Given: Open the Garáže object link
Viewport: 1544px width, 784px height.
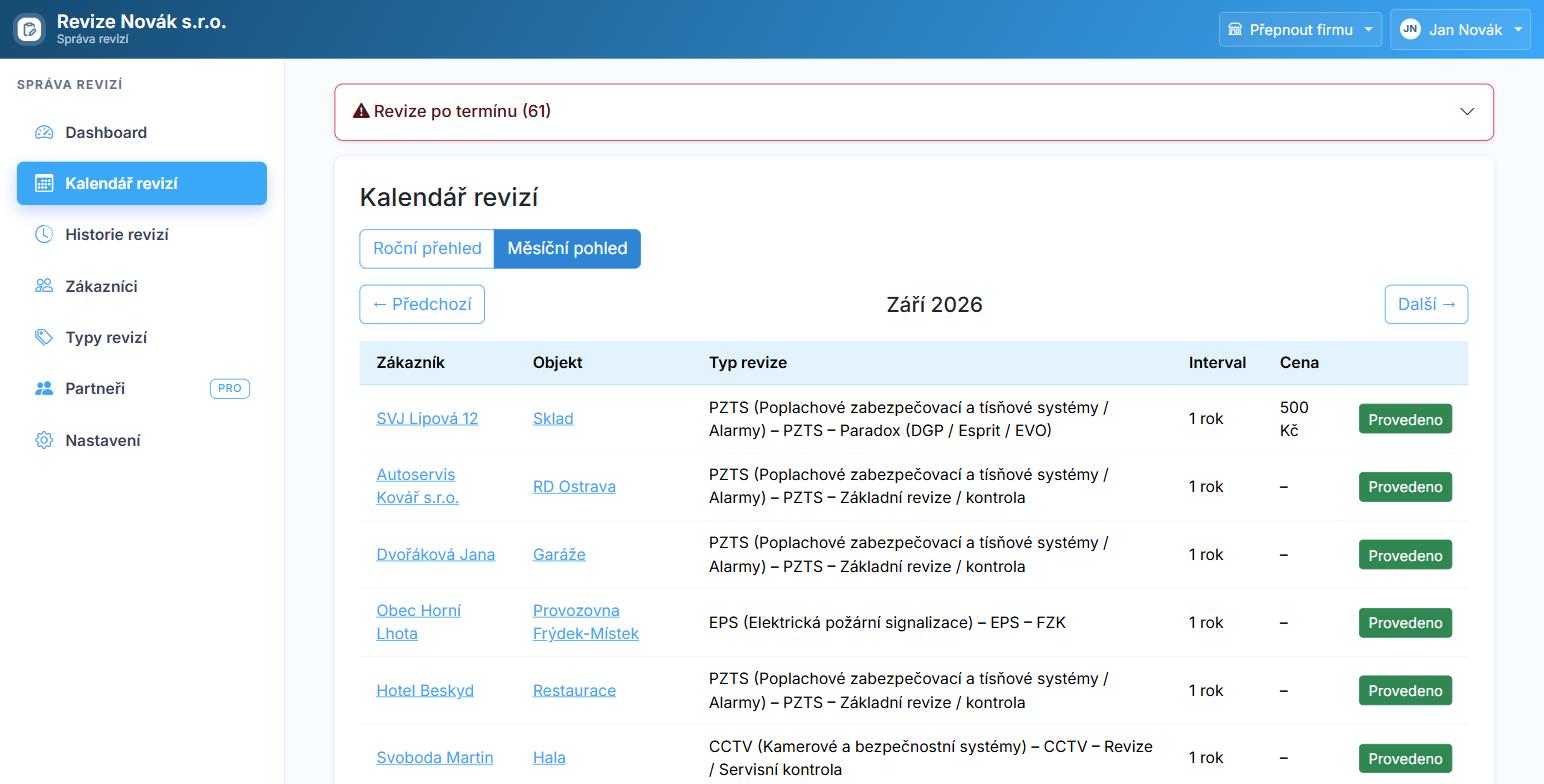Looking at the screenshot, I should [x=559, y=554].
